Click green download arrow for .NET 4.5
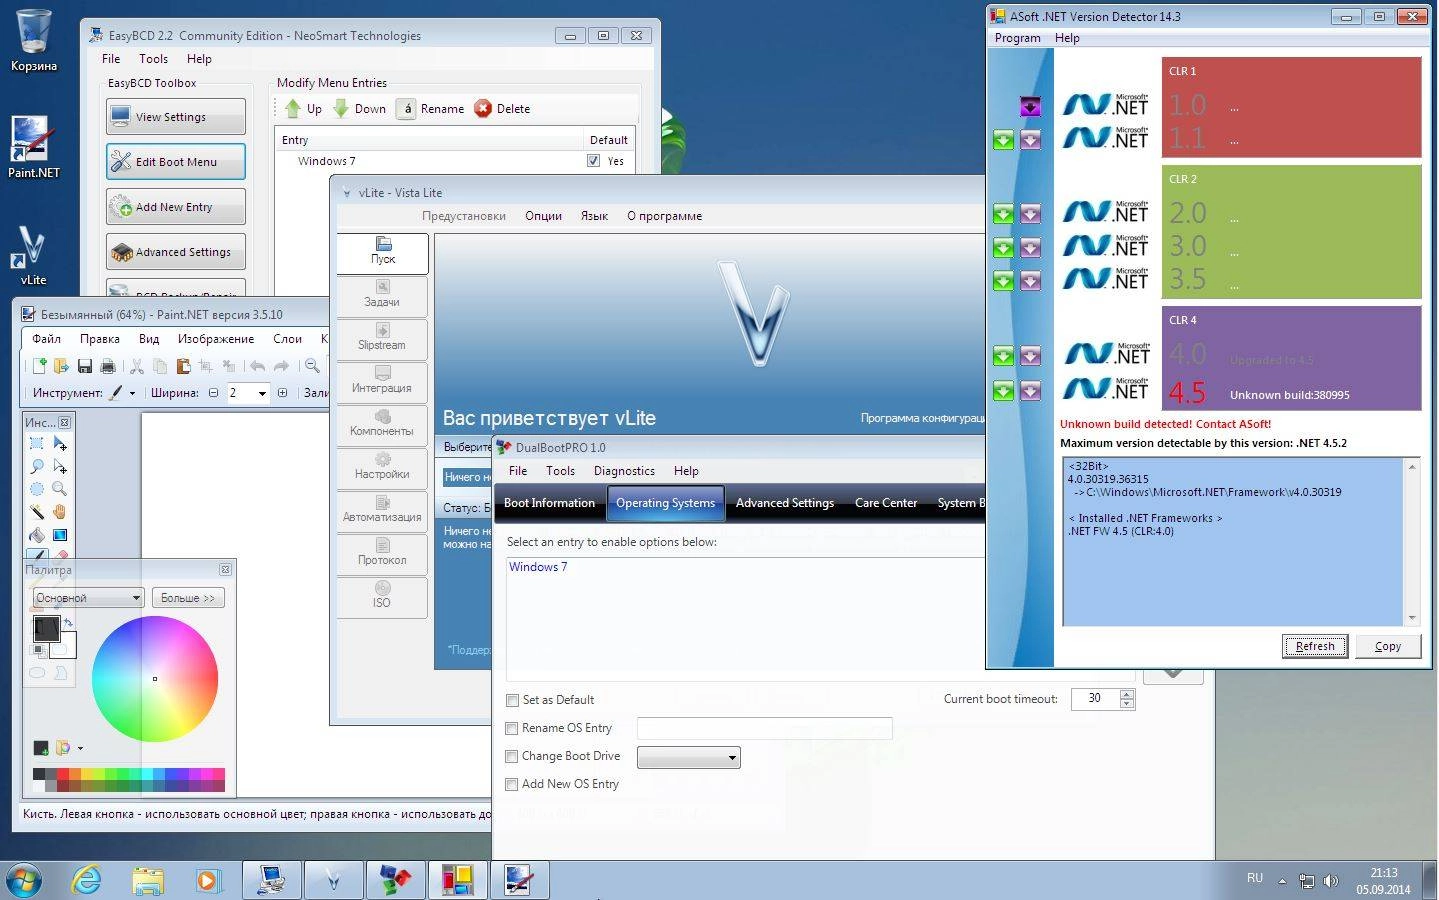 [1003, 391]
